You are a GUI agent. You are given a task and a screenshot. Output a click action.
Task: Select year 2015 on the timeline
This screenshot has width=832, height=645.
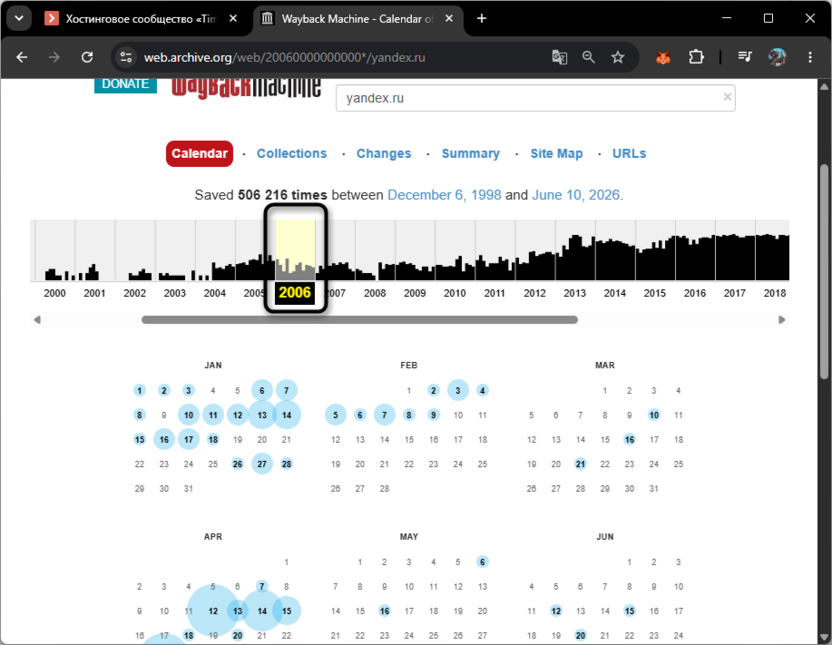(654, 293)
